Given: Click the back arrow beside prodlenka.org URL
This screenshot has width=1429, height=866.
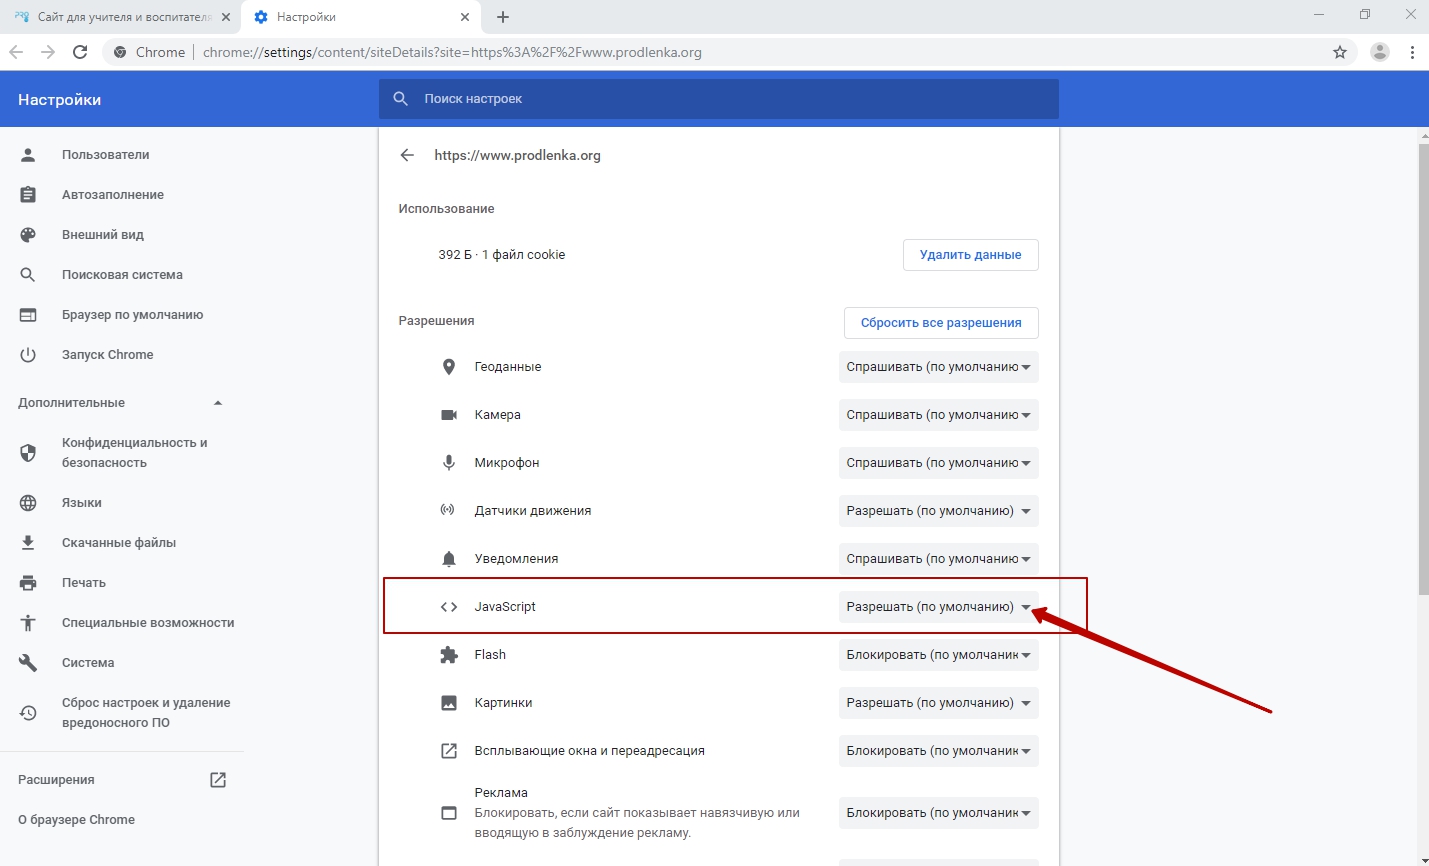Looking at the screenshot, I should (407, 155).
